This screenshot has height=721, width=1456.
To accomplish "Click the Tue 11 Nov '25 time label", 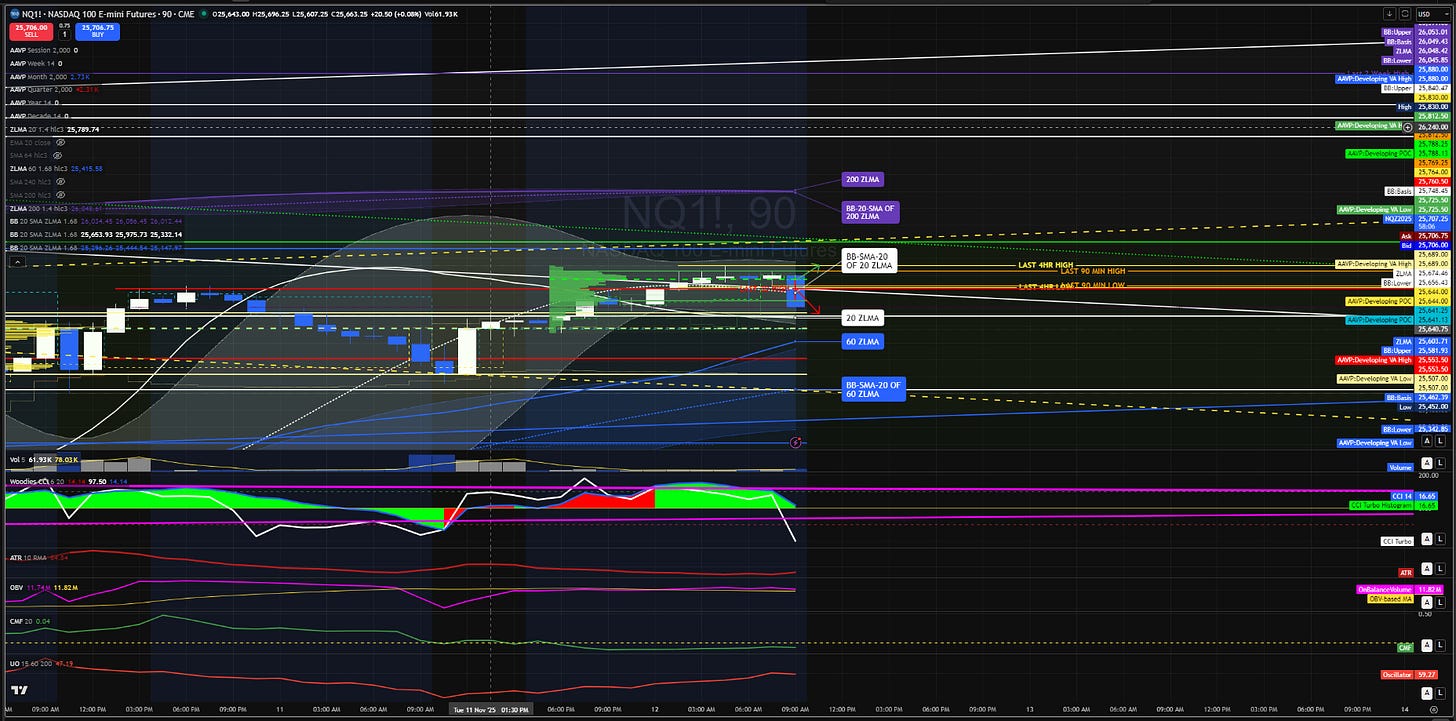I will [x=489, y=708].
